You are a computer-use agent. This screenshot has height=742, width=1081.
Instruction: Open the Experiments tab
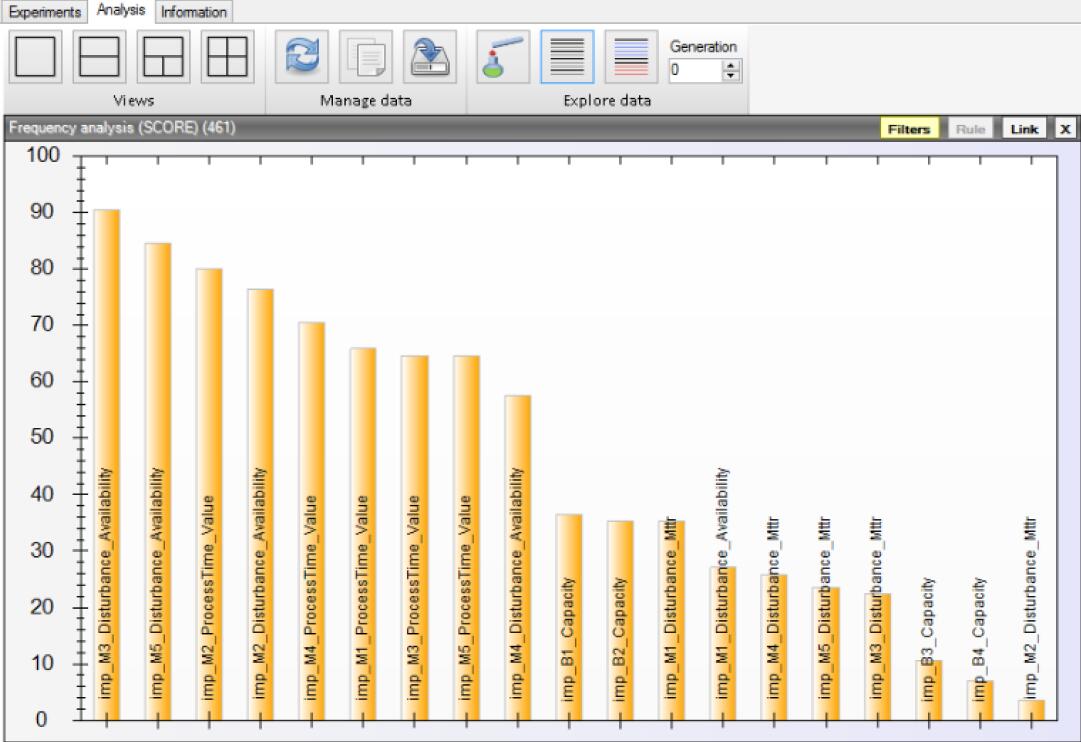click(x=45, y=12)
